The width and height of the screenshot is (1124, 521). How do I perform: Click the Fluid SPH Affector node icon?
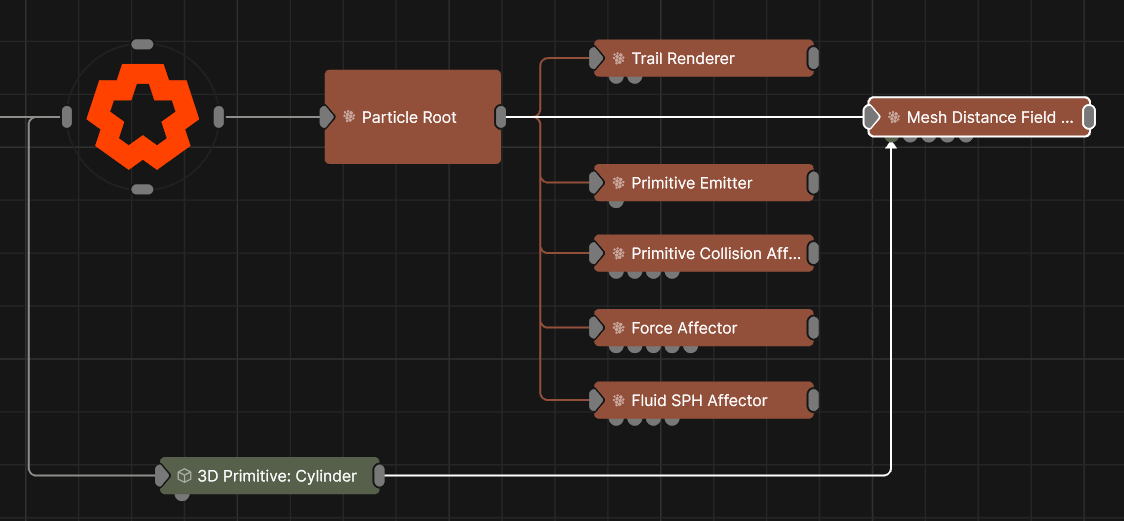tap(619, 401)
